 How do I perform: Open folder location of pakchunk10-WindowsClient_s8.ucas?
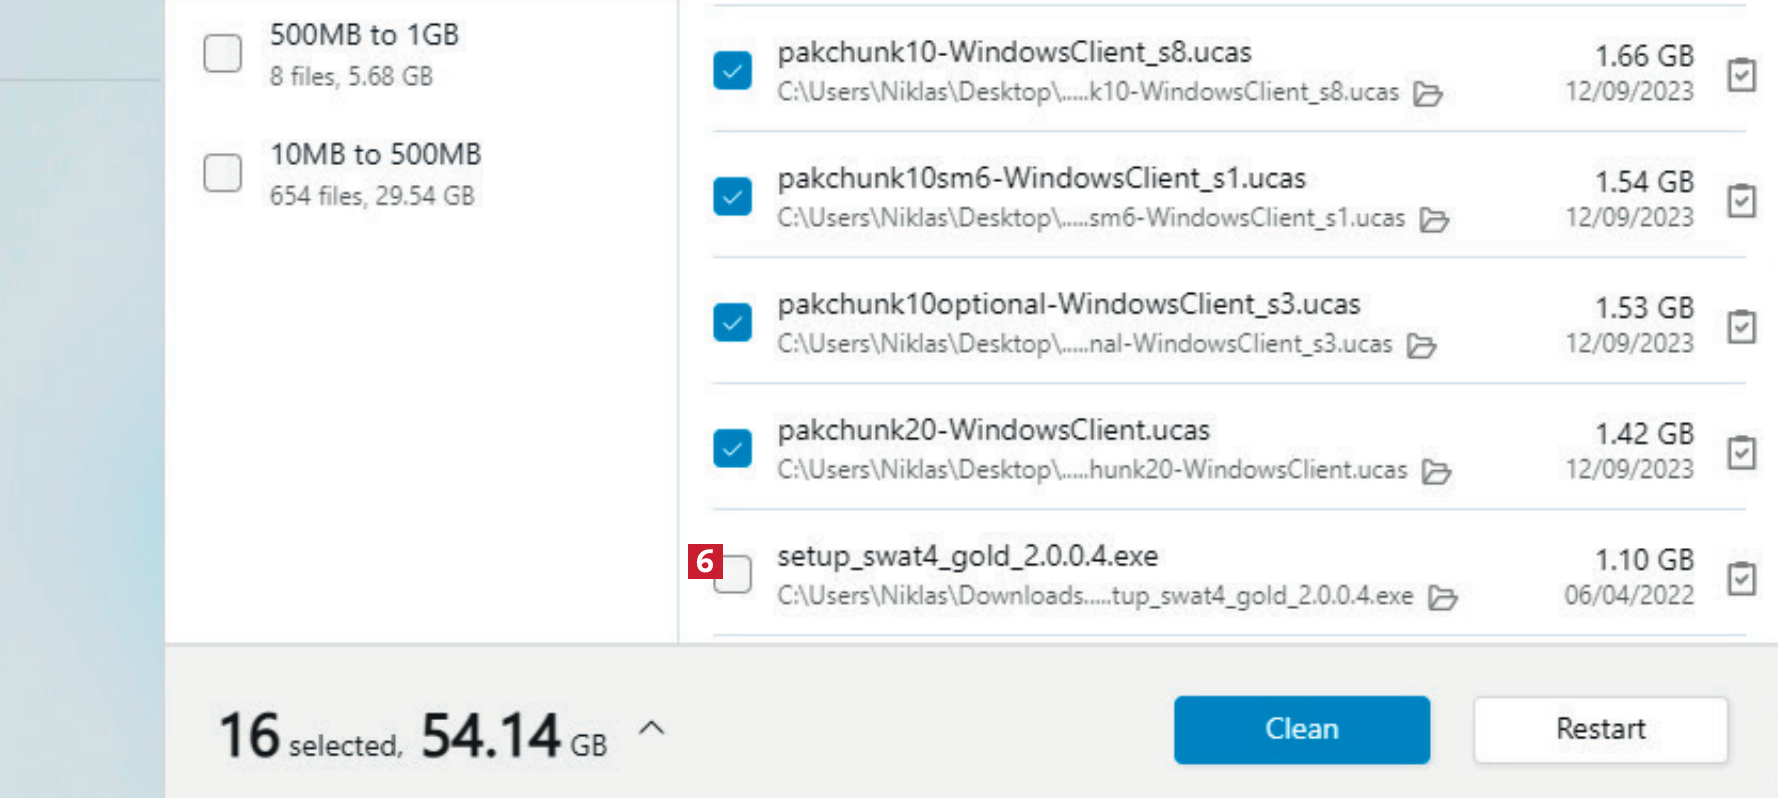[1427, 94]
